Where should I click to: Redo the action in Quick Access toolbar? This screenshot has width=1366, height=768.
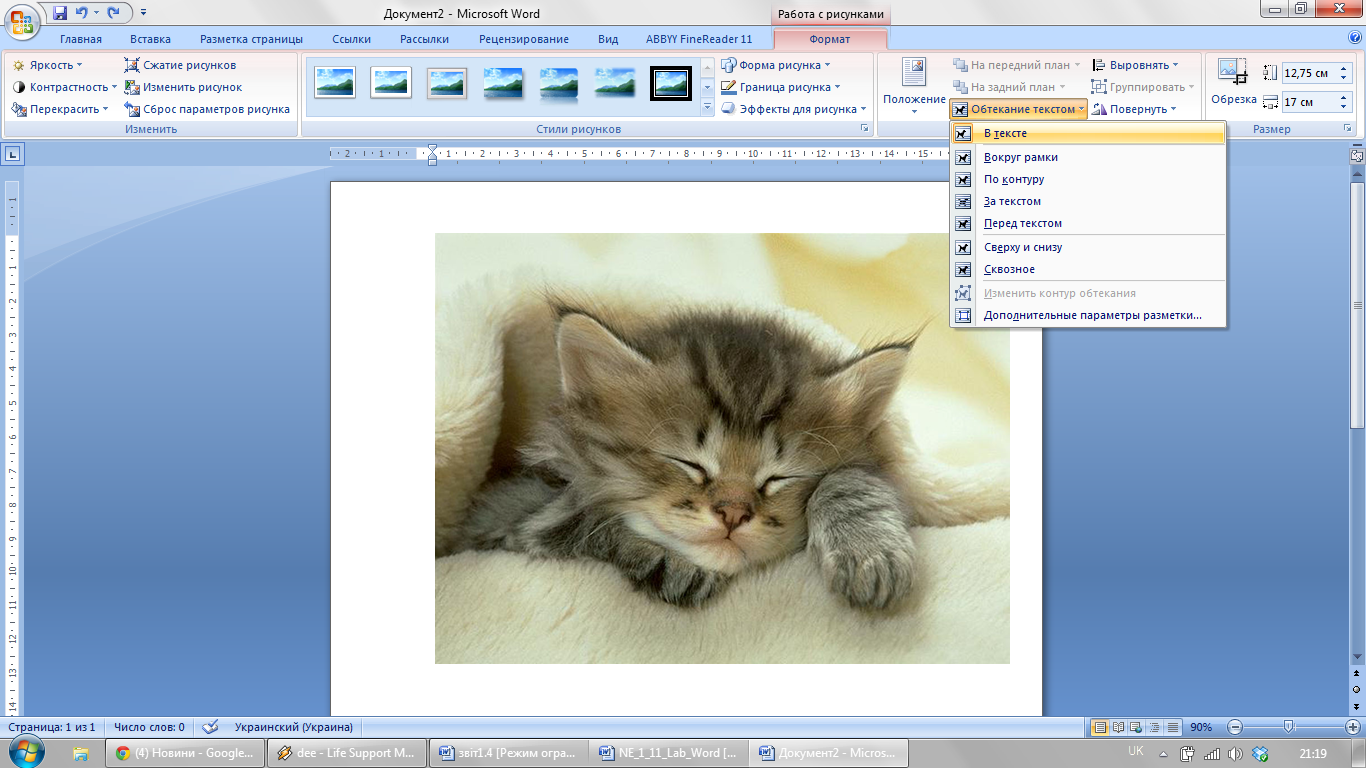(113, 14)
